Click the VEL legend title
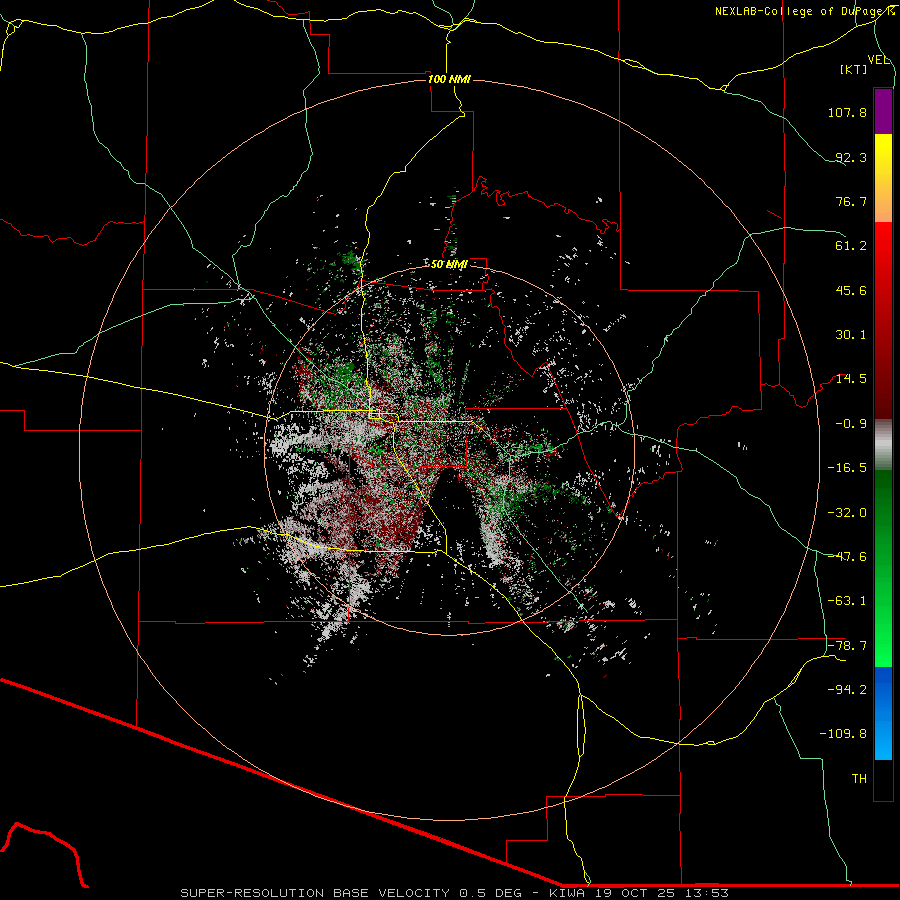Image resolution: width=900 pixels, height=900 pixels. click(x=878, y=60)
